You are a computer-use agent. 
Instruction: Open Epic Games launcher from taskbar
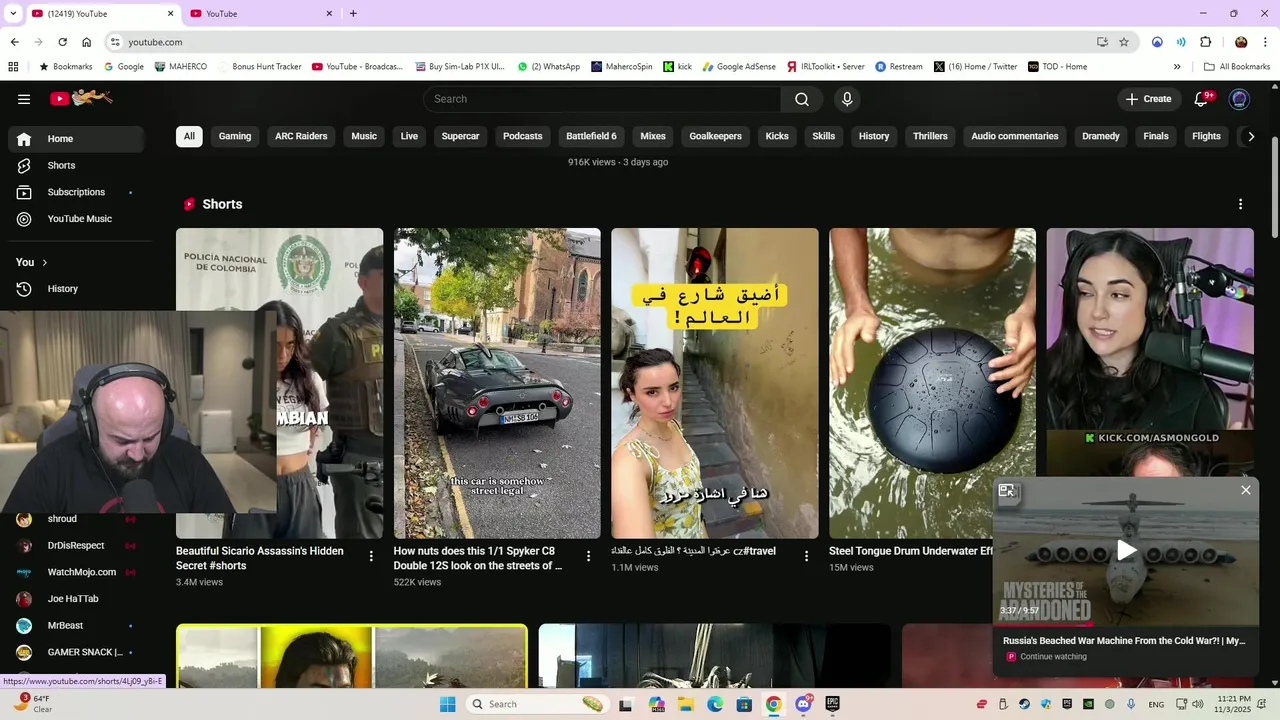click(832, 704)
